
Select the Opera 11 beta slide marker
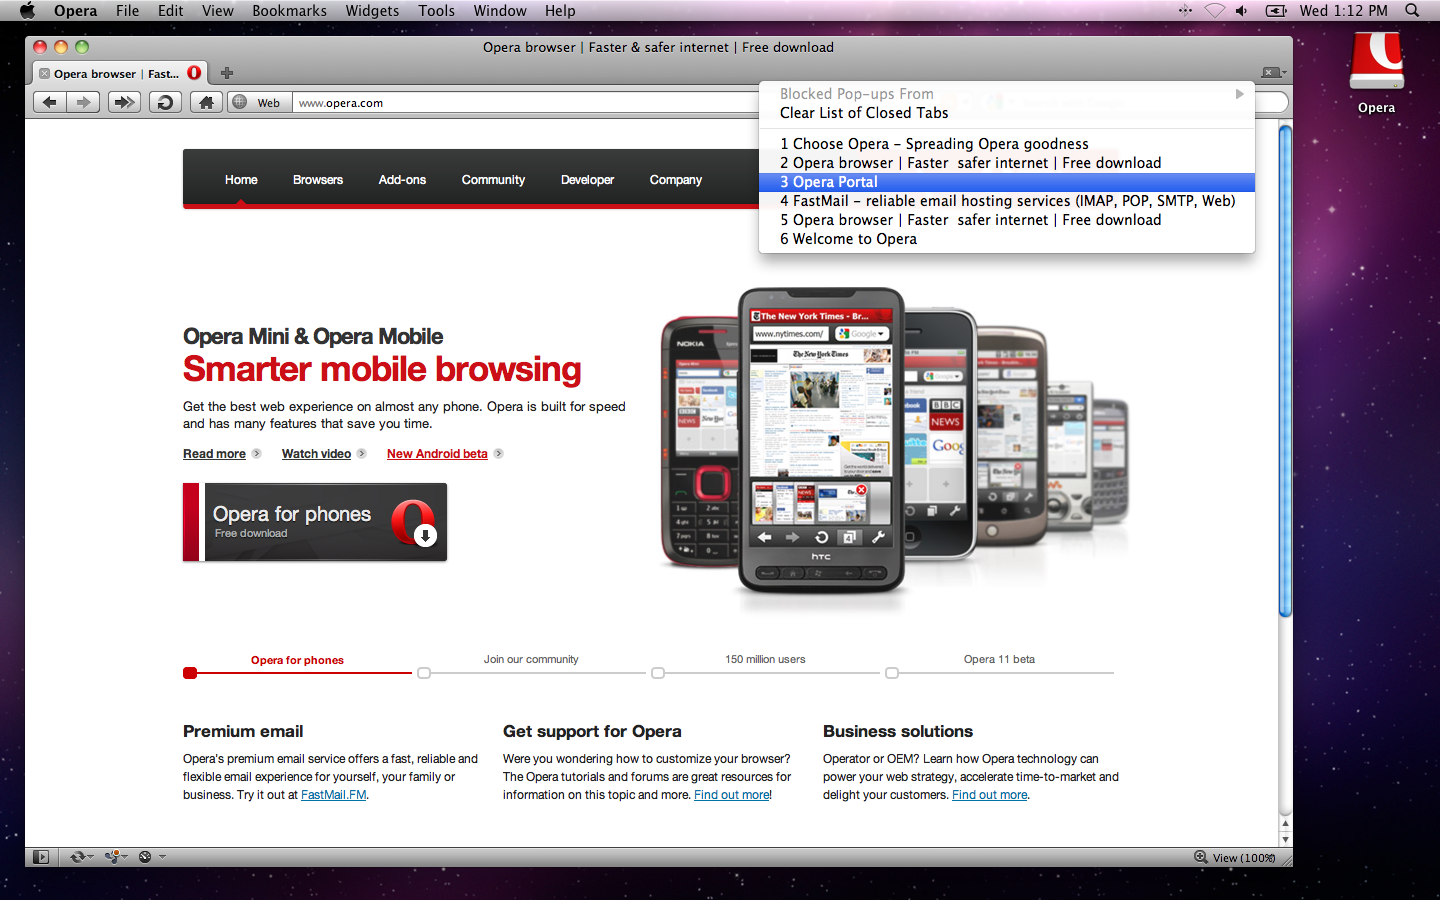892,673
